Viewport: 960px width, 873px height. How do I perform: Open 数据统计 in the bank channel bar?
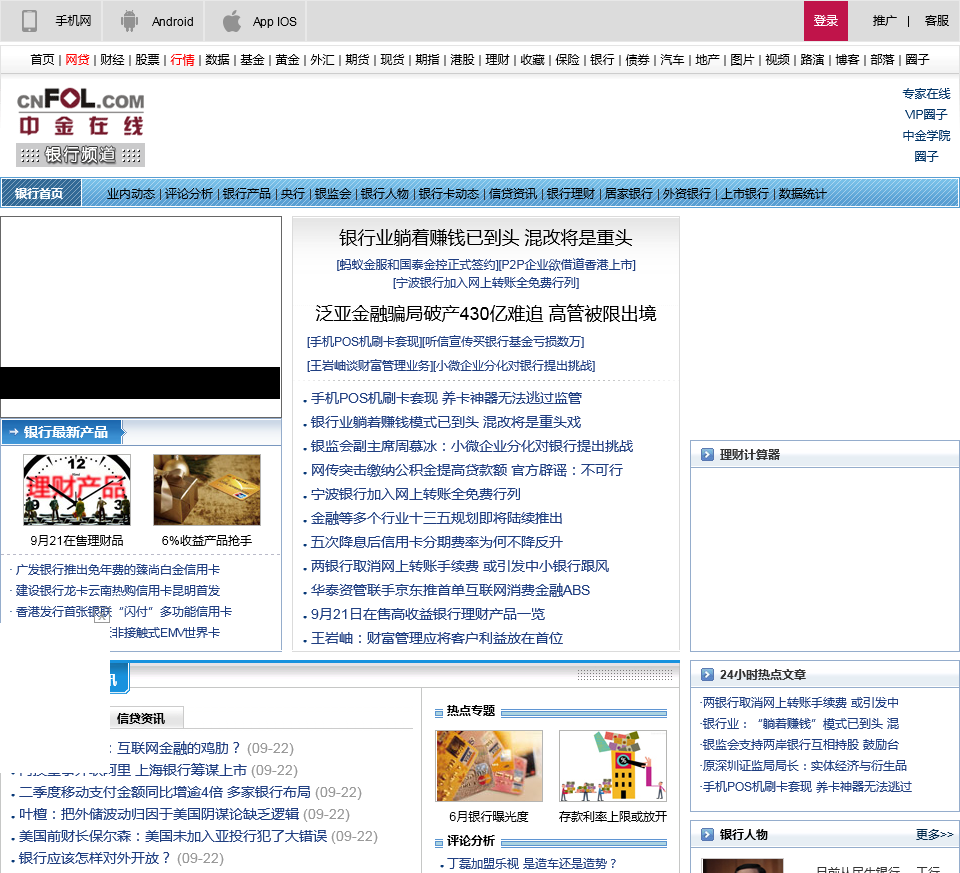(803, 193)
